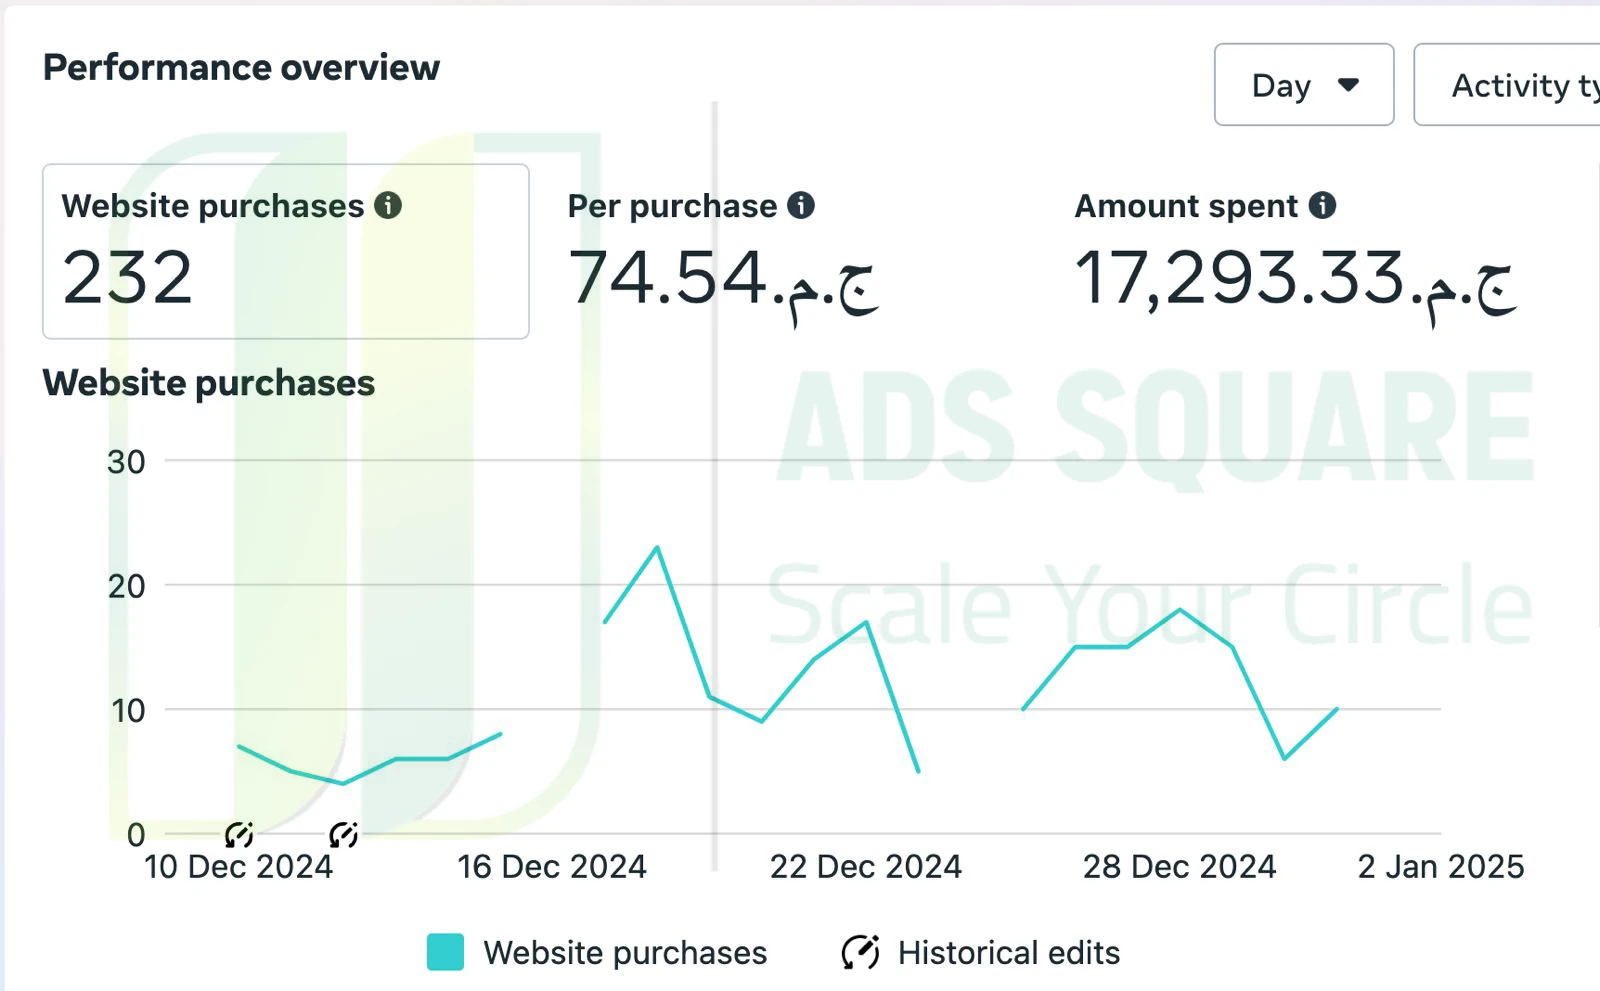Click the teal Website purchases legend swatch

(445, 952)
